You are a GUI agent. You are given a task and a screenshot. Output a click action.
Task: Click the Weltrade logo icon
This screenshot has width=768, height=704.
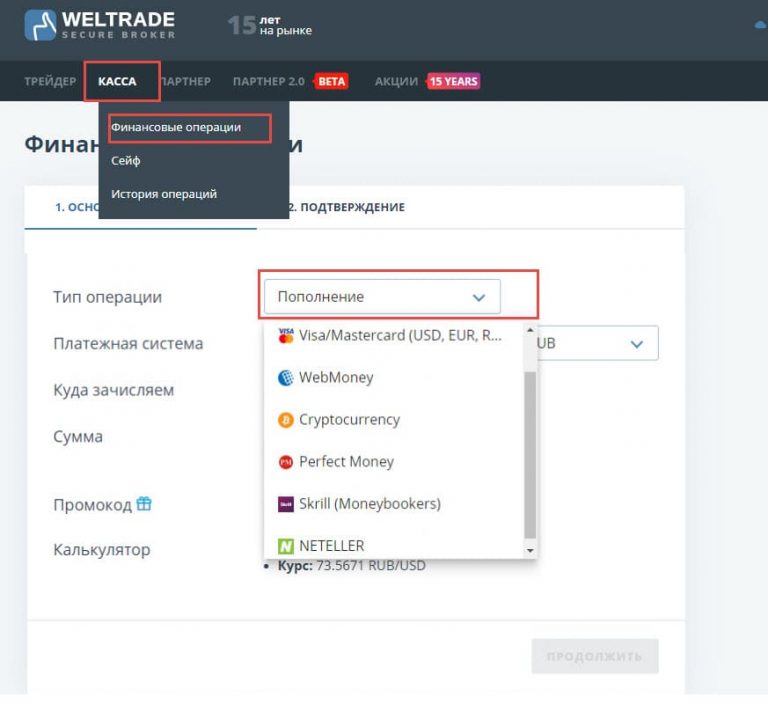[x=40, y=25]
